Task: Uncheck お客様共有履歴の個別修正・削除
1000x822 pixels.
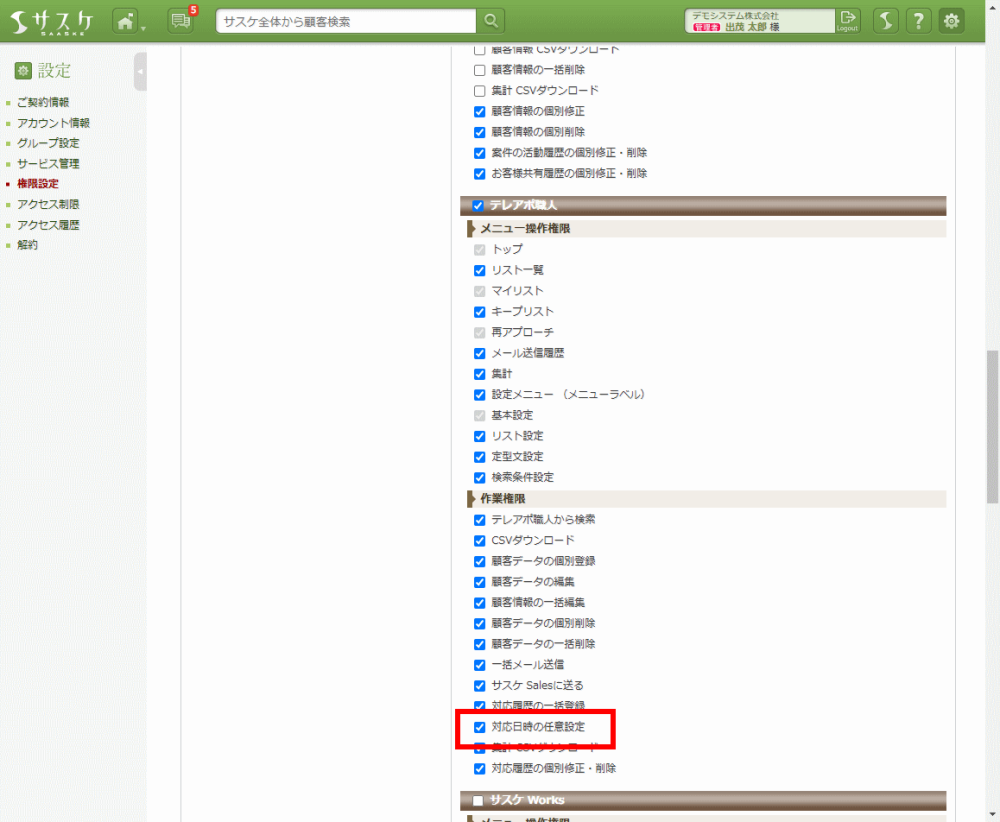Action: (480, 173)
